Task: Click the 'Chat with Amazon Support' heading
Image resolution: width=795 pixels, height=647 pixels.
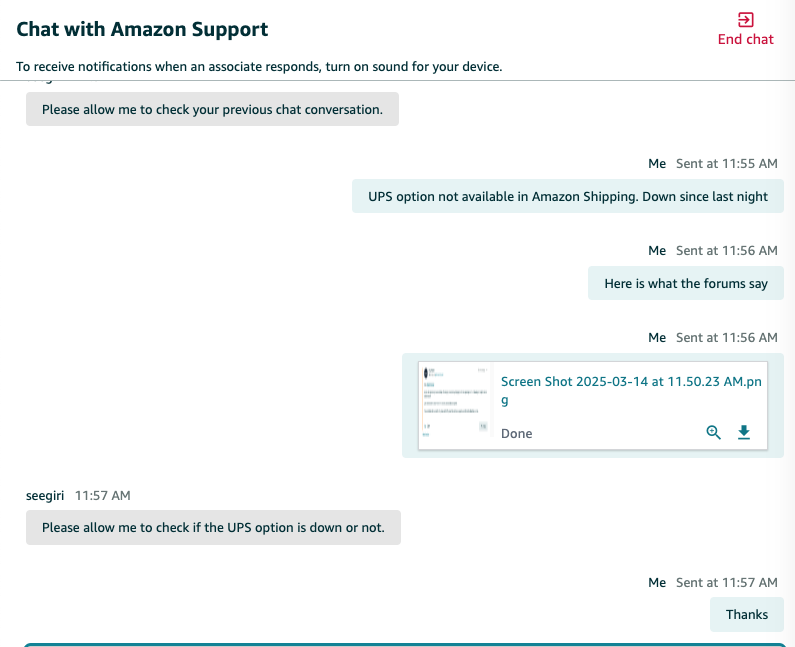Action: (142, 29)
